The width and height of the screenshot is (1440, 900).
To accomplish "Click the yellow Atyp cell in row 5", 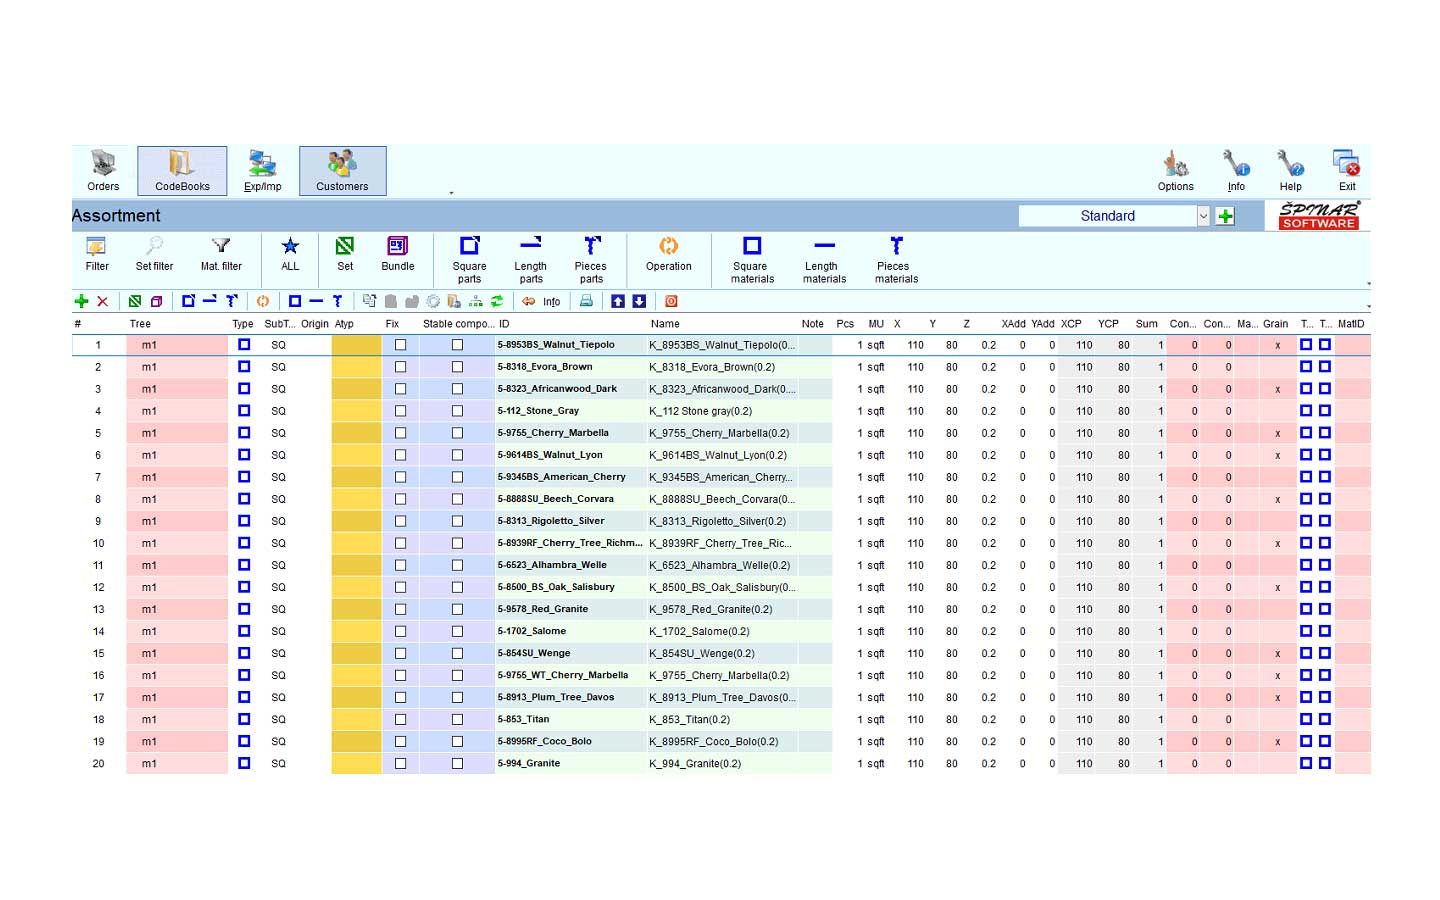I will (356, 433).
